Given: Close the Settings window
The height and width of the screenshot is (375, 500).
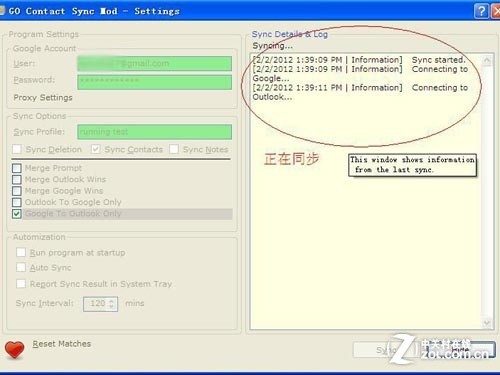Looking at the screenshot, I should (x=496, y=11).
